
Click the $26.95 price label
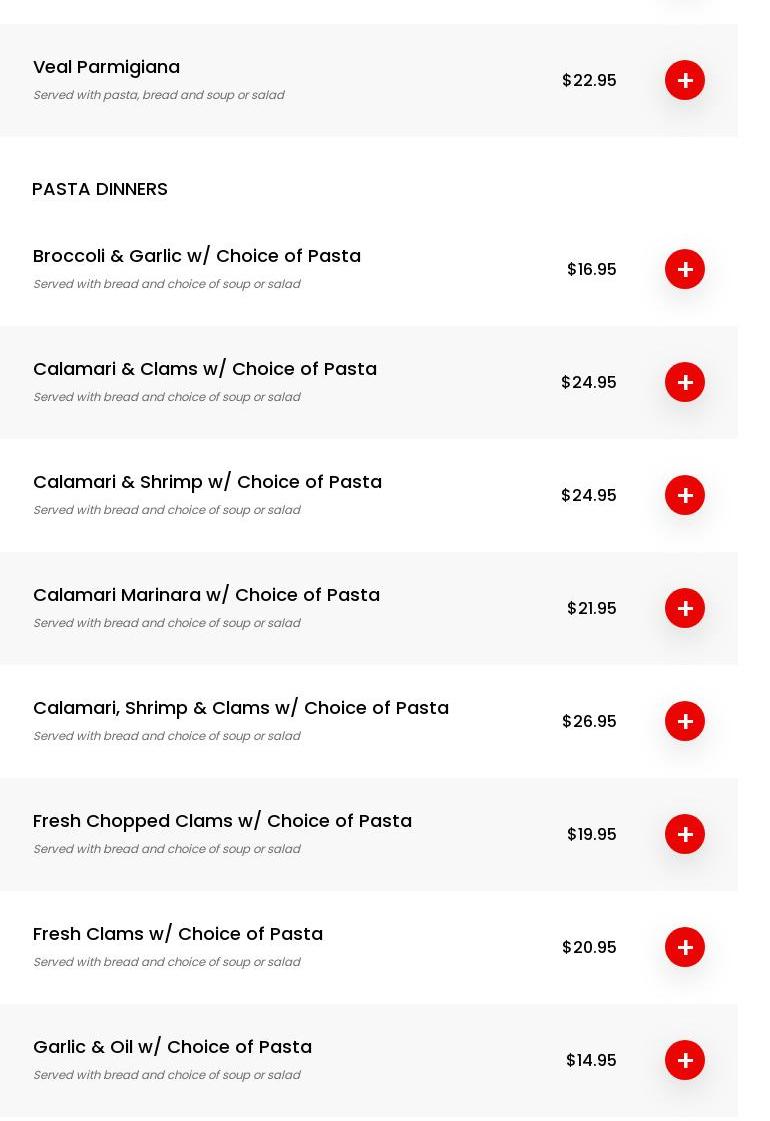pyautogui.click(x=589, y=721)
